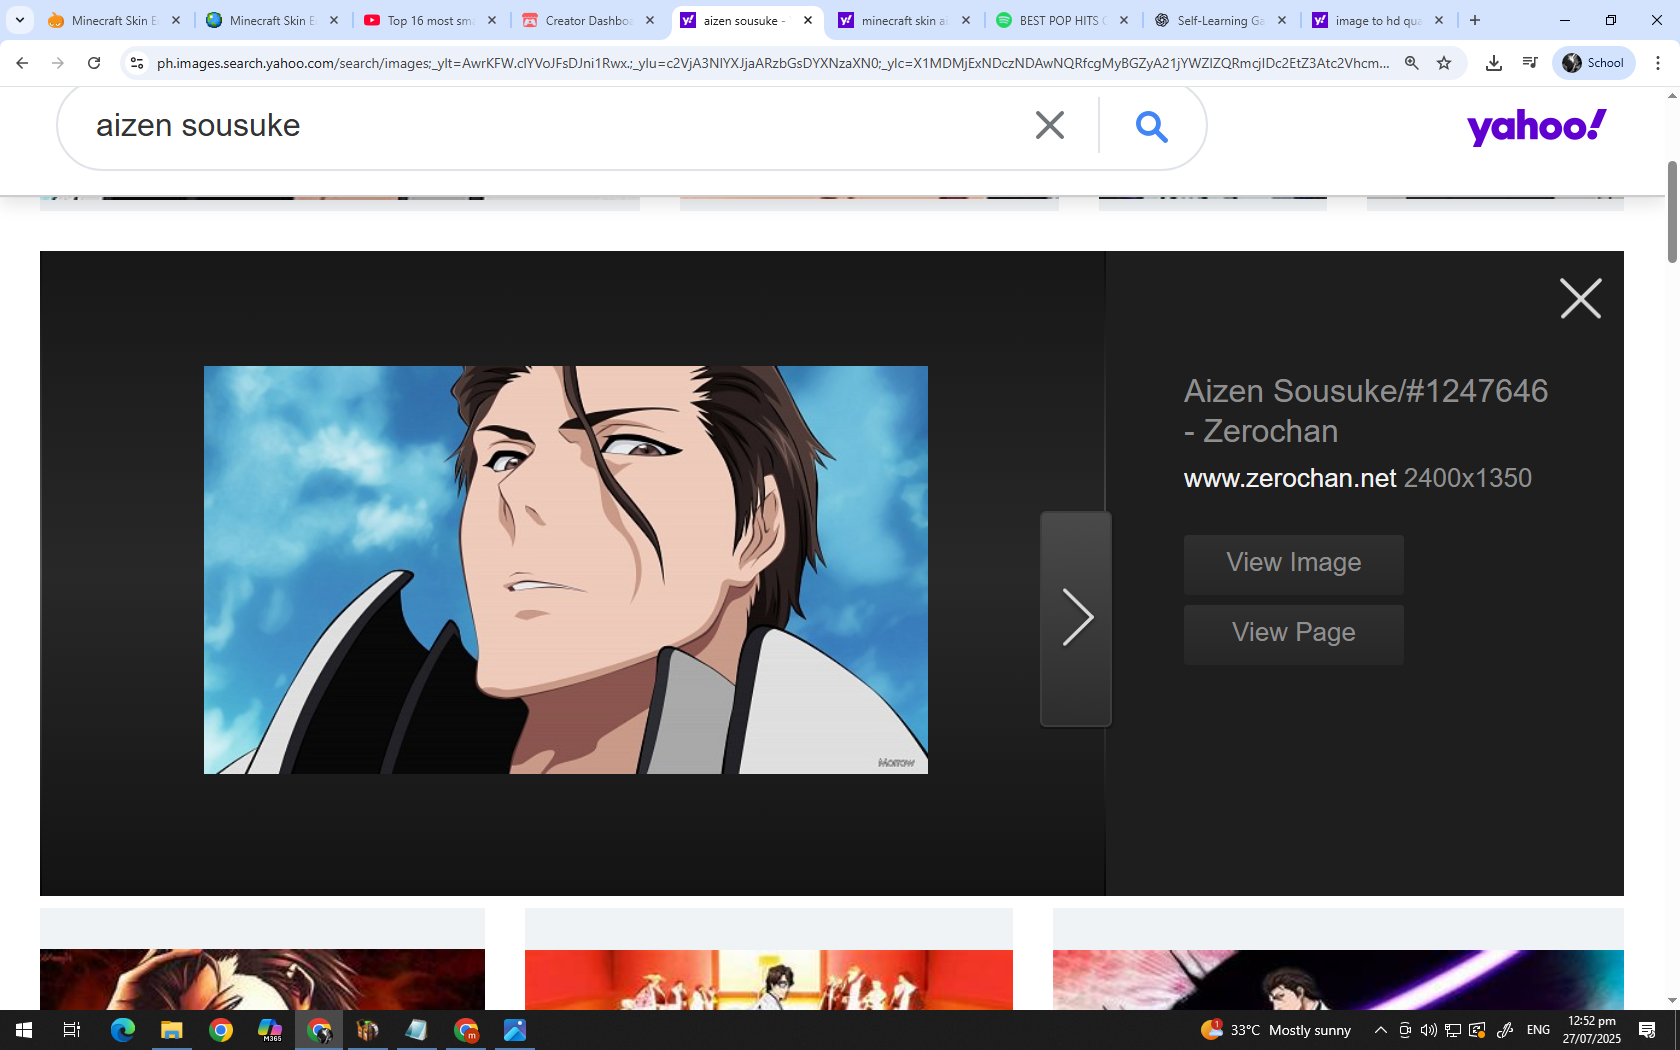Click the page vertical scrollbar thumb
The width and height of the screenshot is (1680, 1050).
point(1672,211)
